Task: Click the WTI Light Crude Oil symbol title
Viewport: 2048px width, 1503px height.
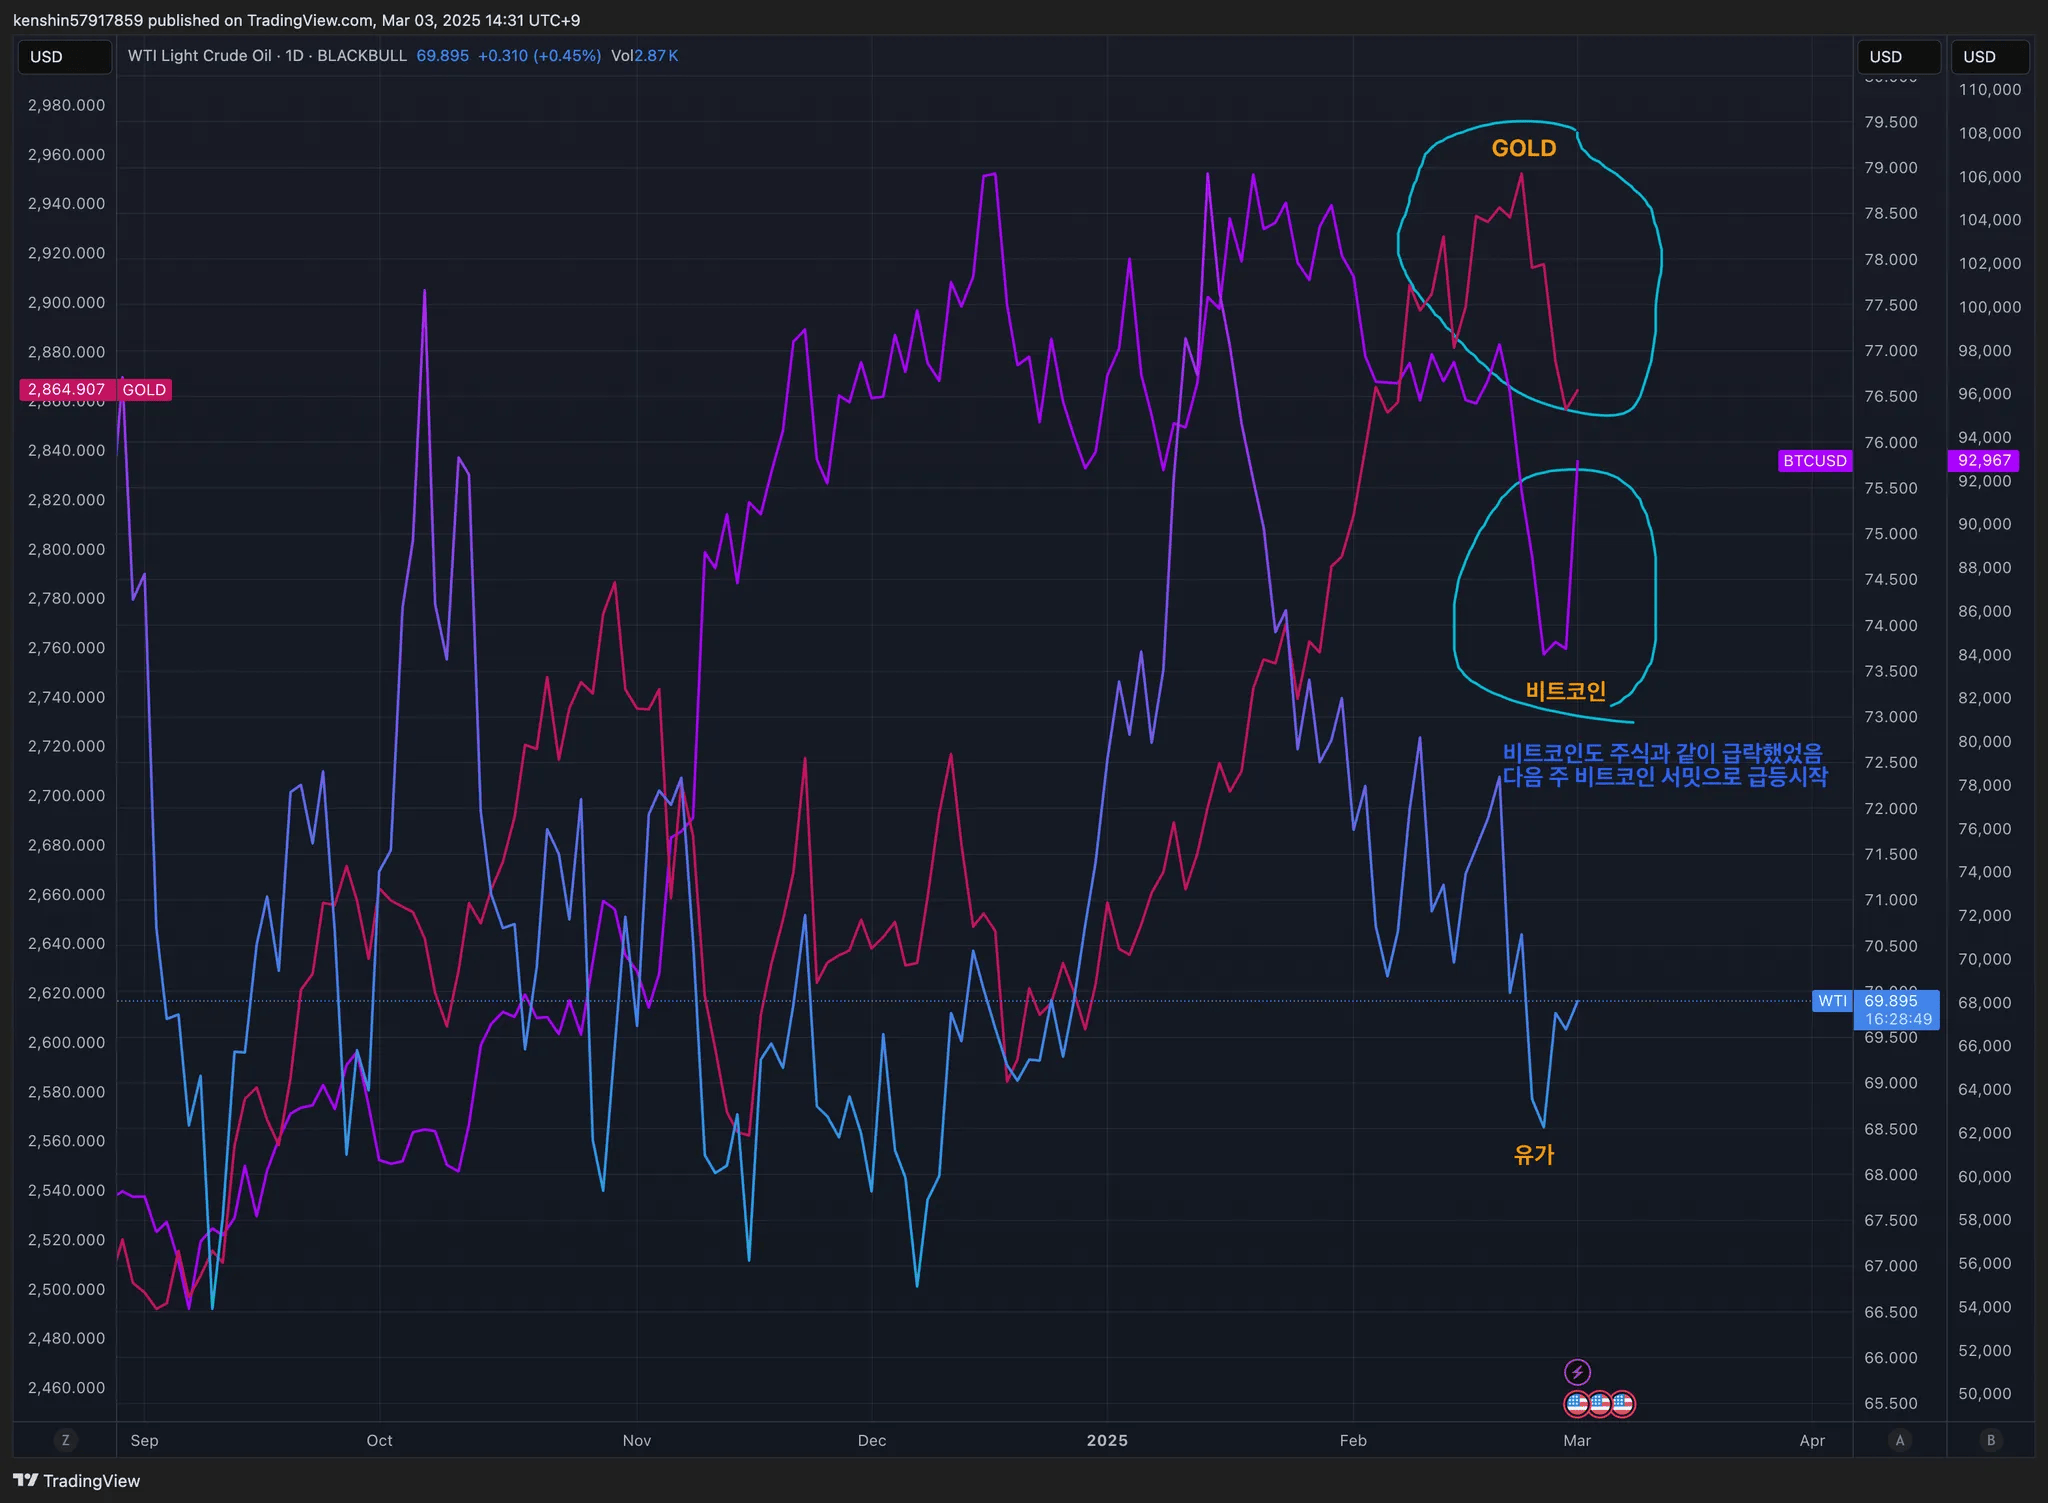Action: [x=267, y=56]
